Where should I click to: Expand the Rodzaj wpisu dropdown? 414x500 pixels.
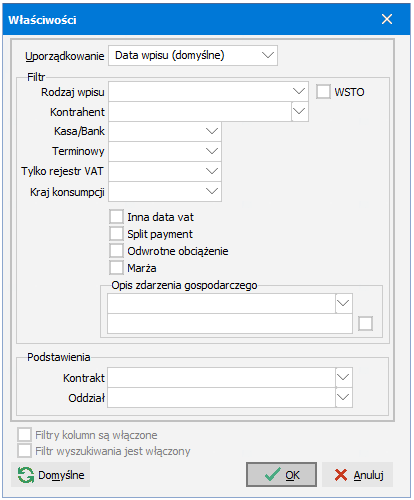[299, 91]
